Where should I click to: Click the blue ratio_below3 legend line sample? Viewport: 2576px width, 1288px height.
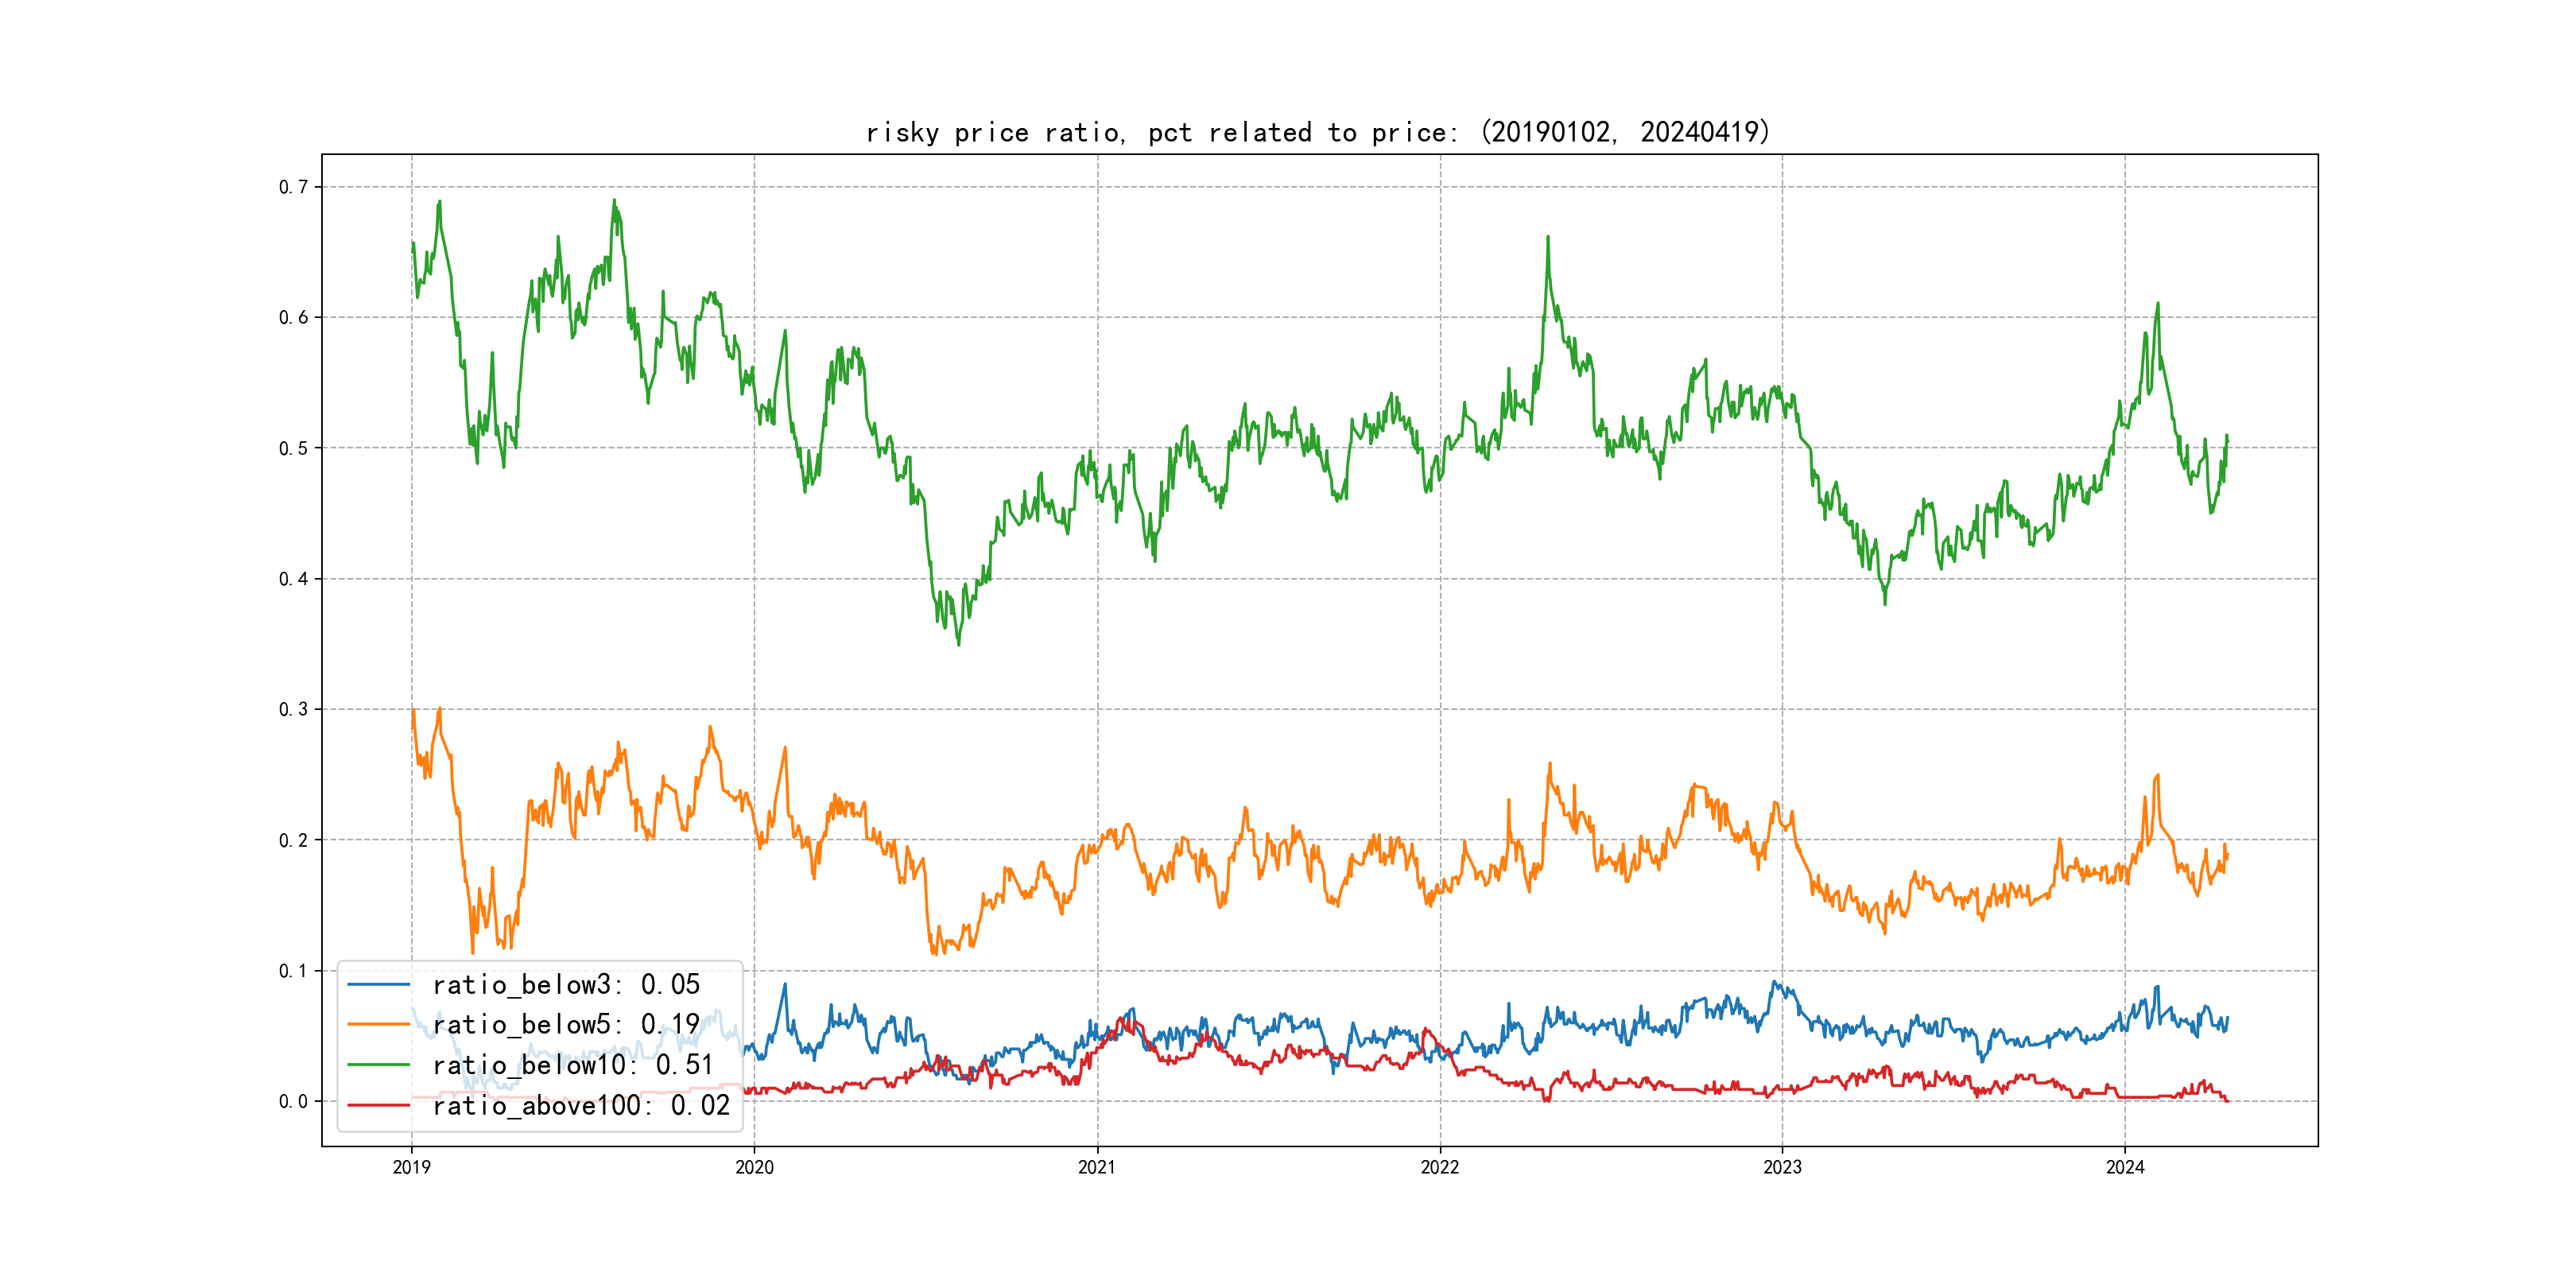[378, 985]
